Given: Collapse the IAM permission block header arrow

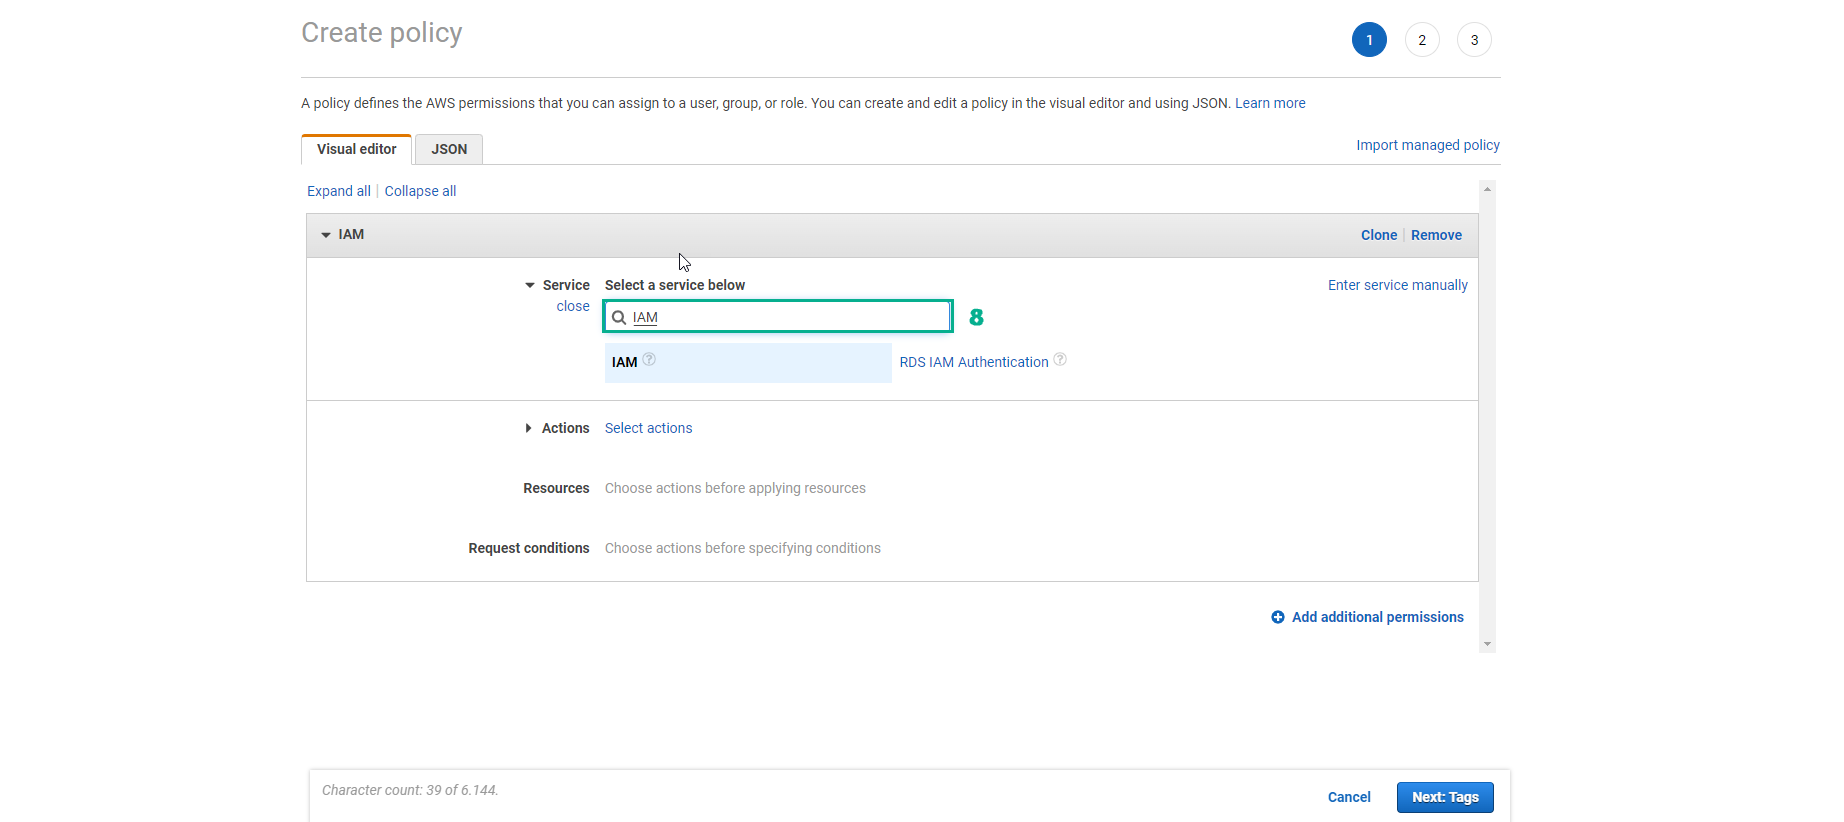Looking at the screenshot, I should (325, 235).
